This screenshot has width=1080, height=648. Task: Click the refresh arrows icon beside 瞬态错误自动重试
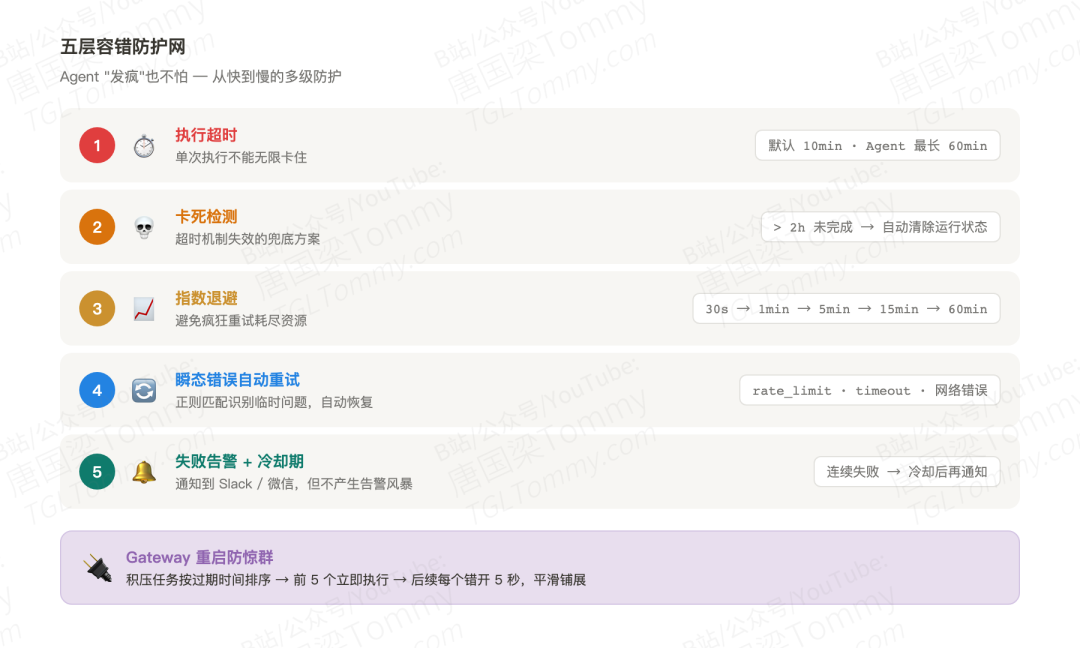coord(144,390)
